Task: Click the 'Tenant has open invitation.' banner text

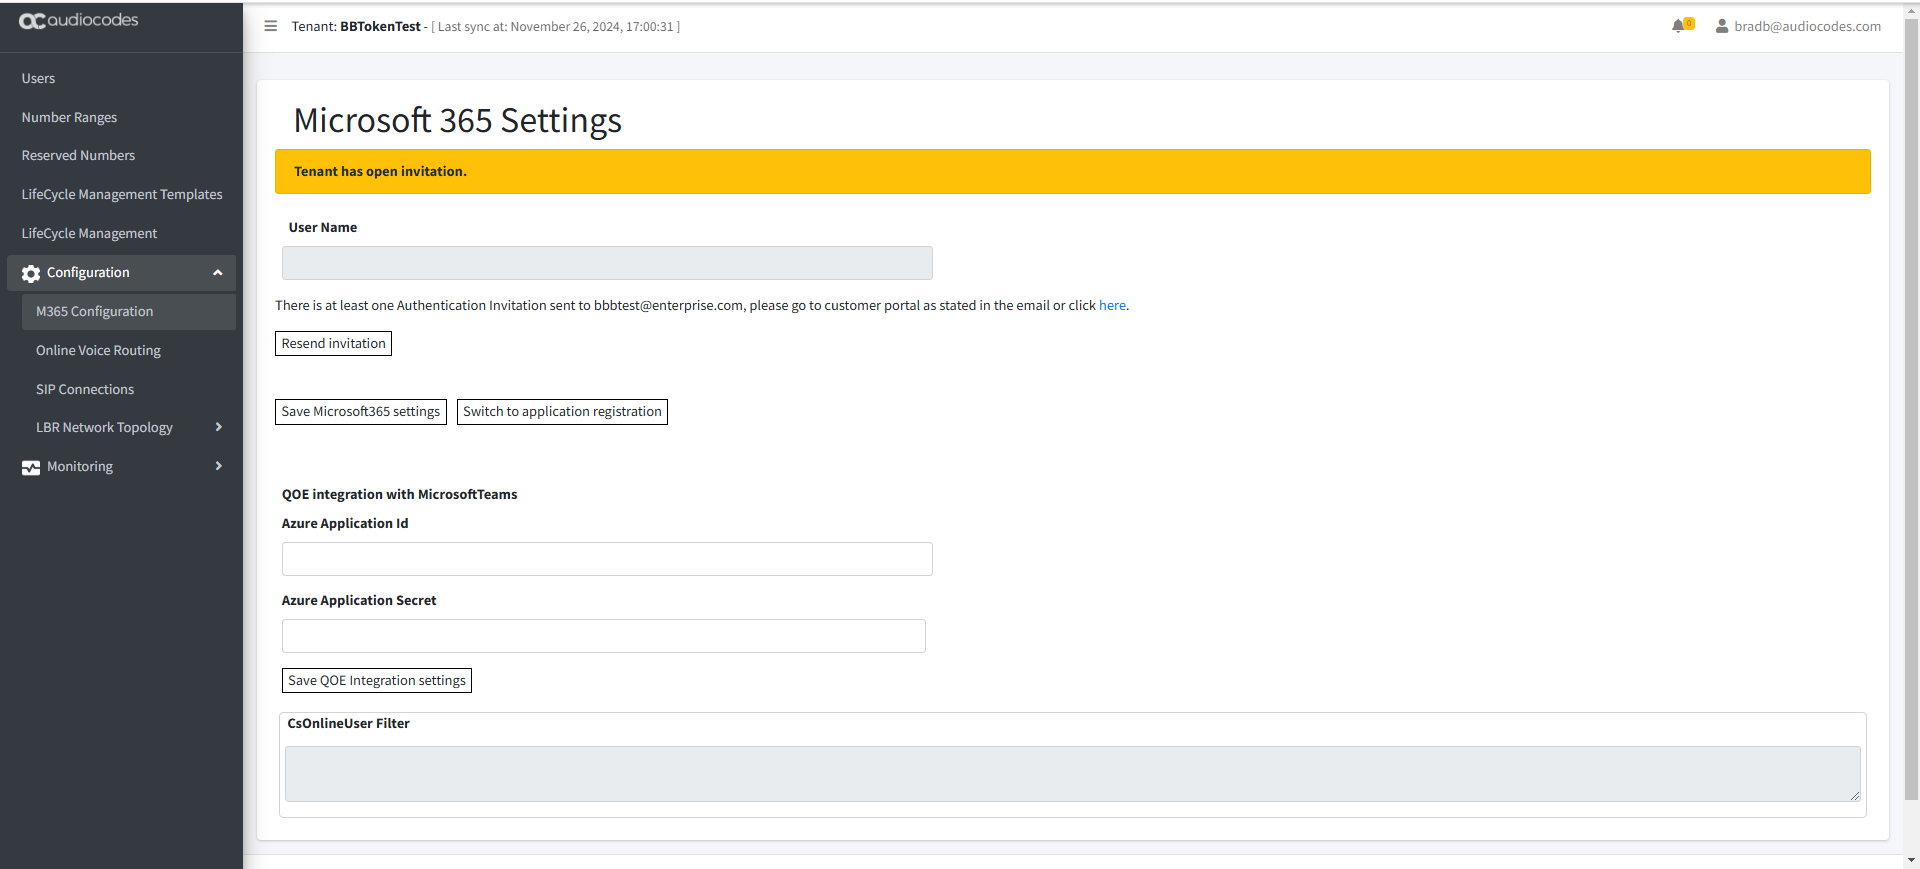Action: [x=380, y=171]
